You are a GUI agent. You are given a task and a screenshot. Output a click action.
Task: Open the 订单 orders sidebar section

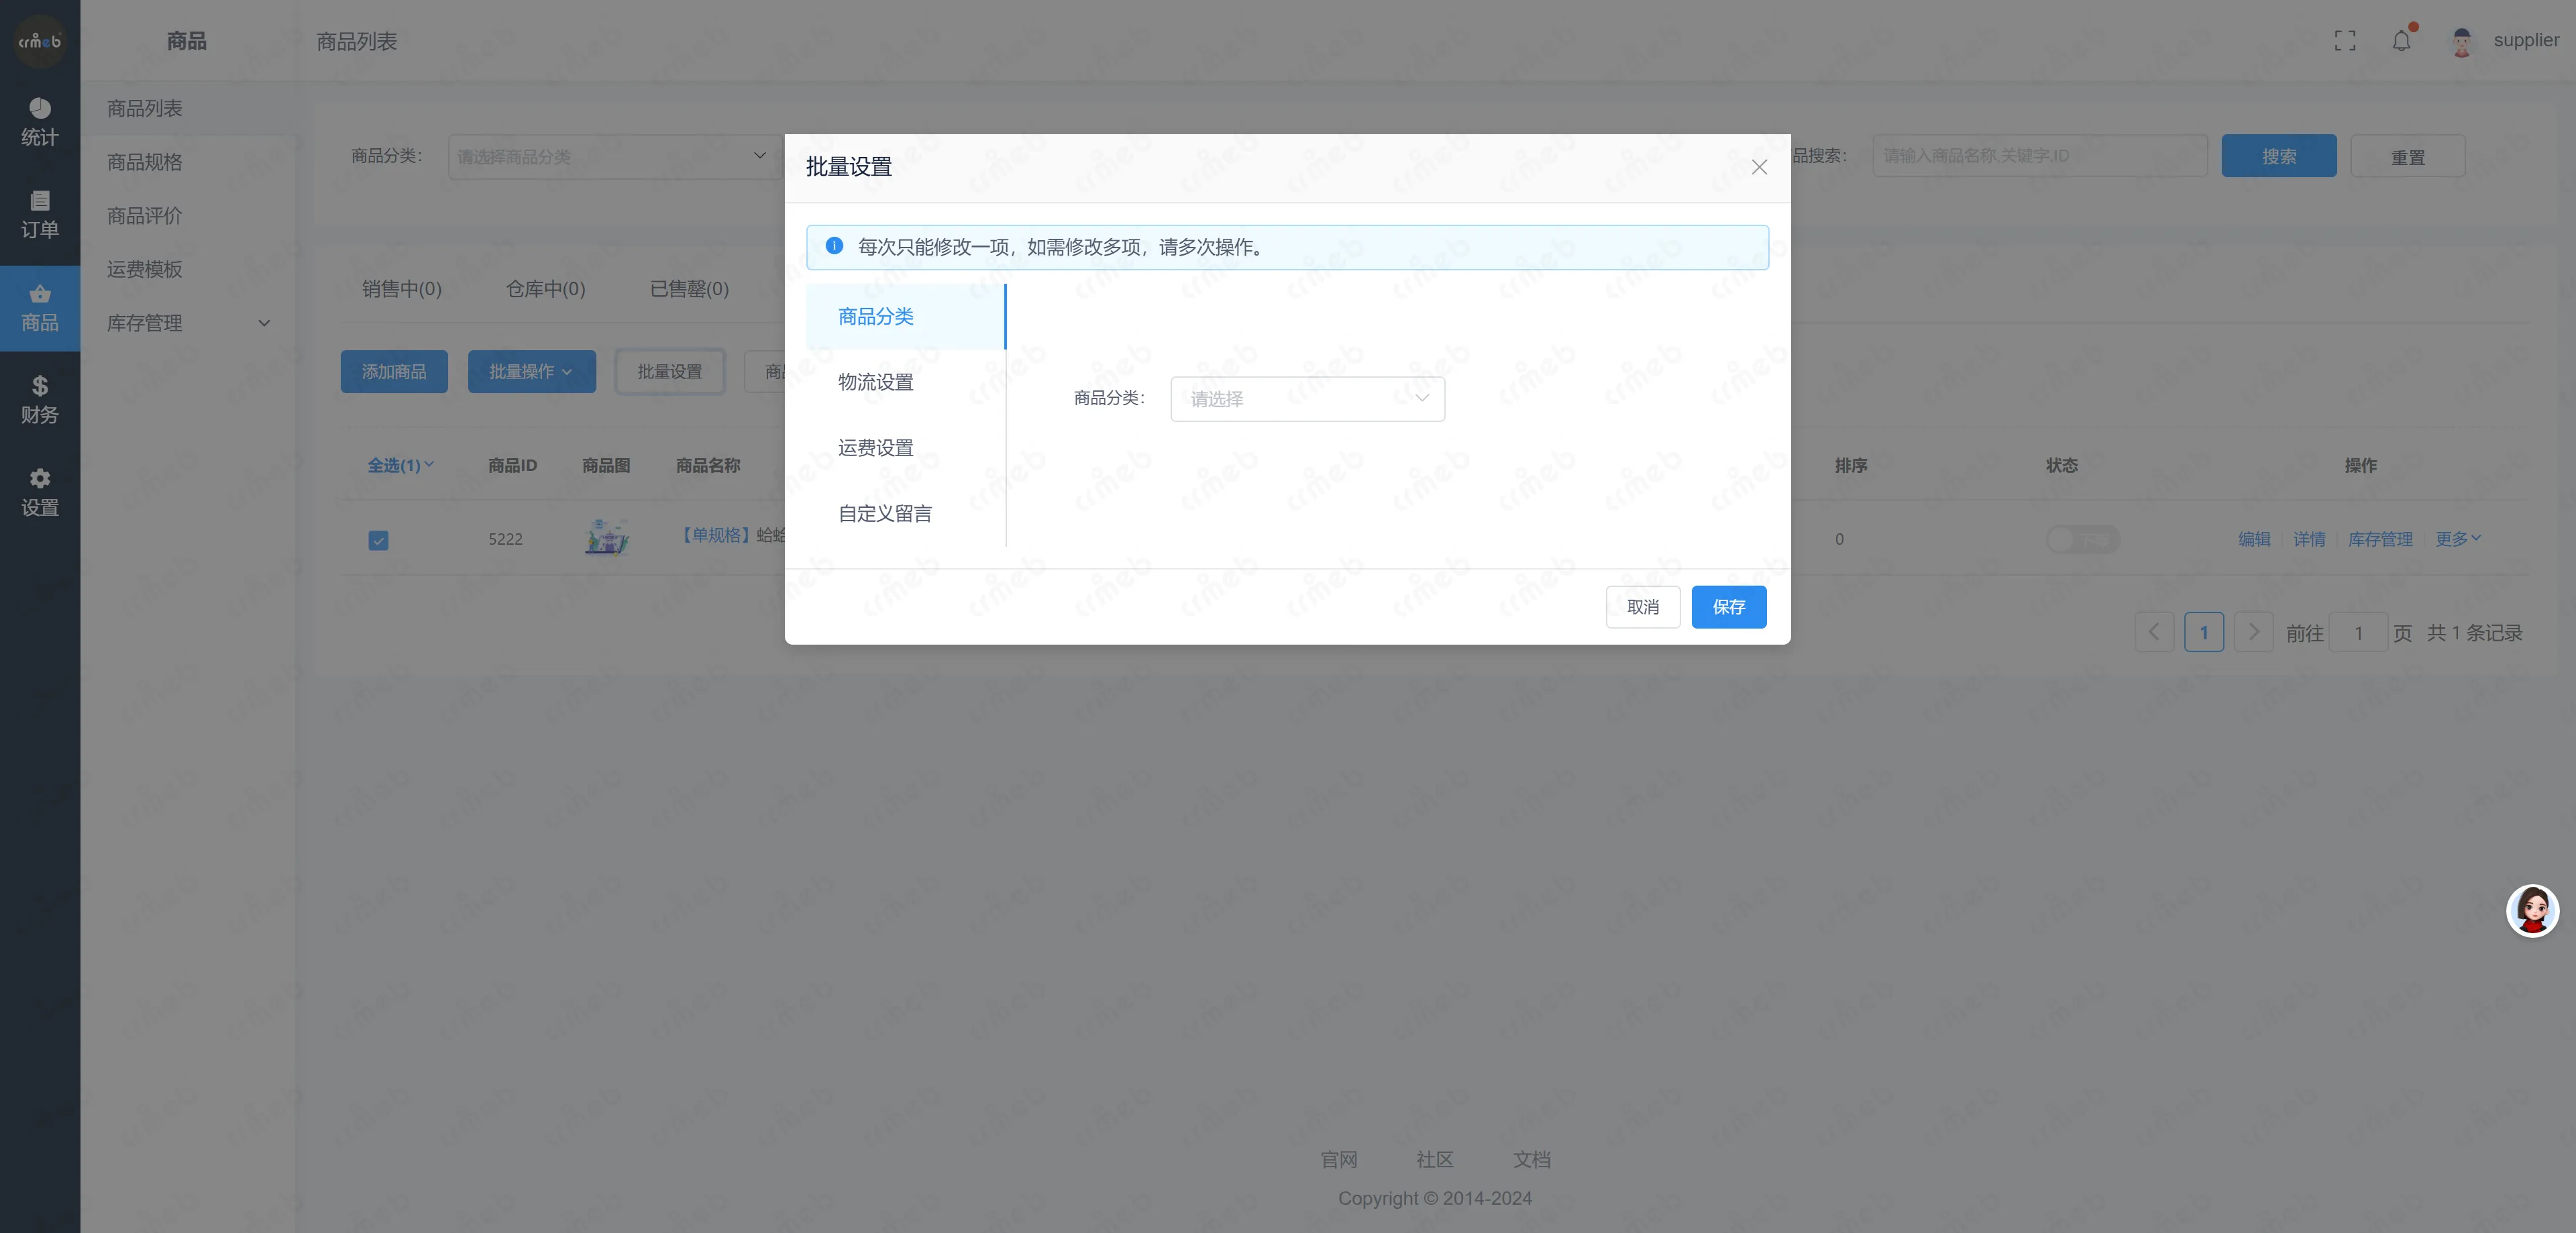pos(40,214)
